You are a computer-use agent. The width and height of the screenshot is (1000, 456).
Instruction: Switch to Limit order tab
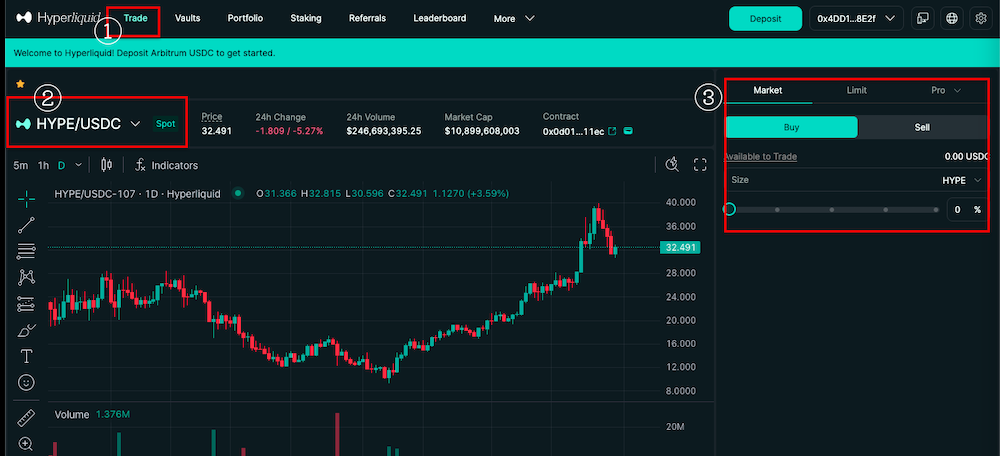857,91
